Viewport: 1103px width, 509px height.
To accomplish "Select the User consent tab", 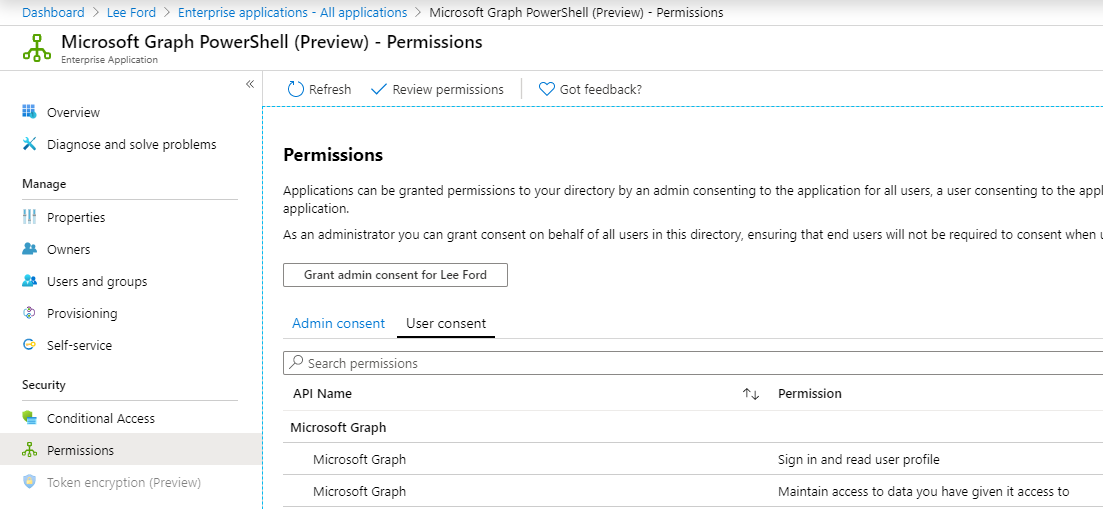I will point(446,323).
